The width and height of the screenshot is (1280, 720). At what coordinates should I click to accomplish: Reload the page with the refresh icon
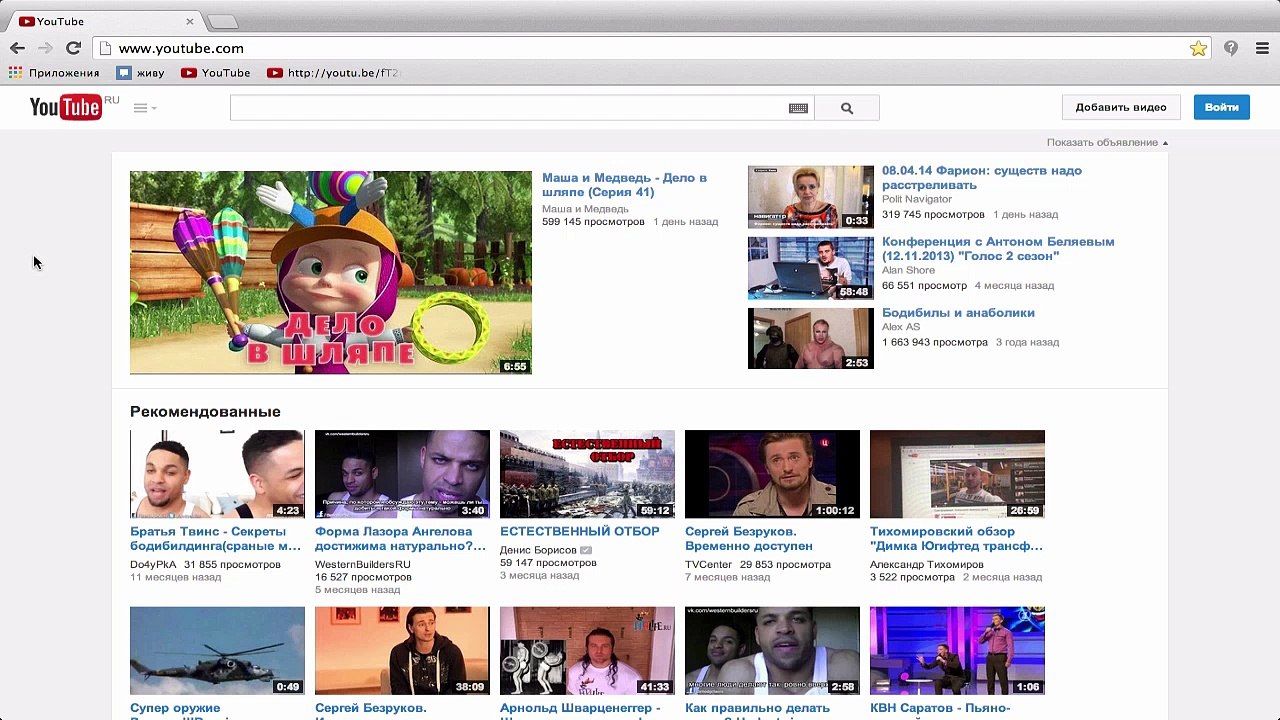[73, 48]
